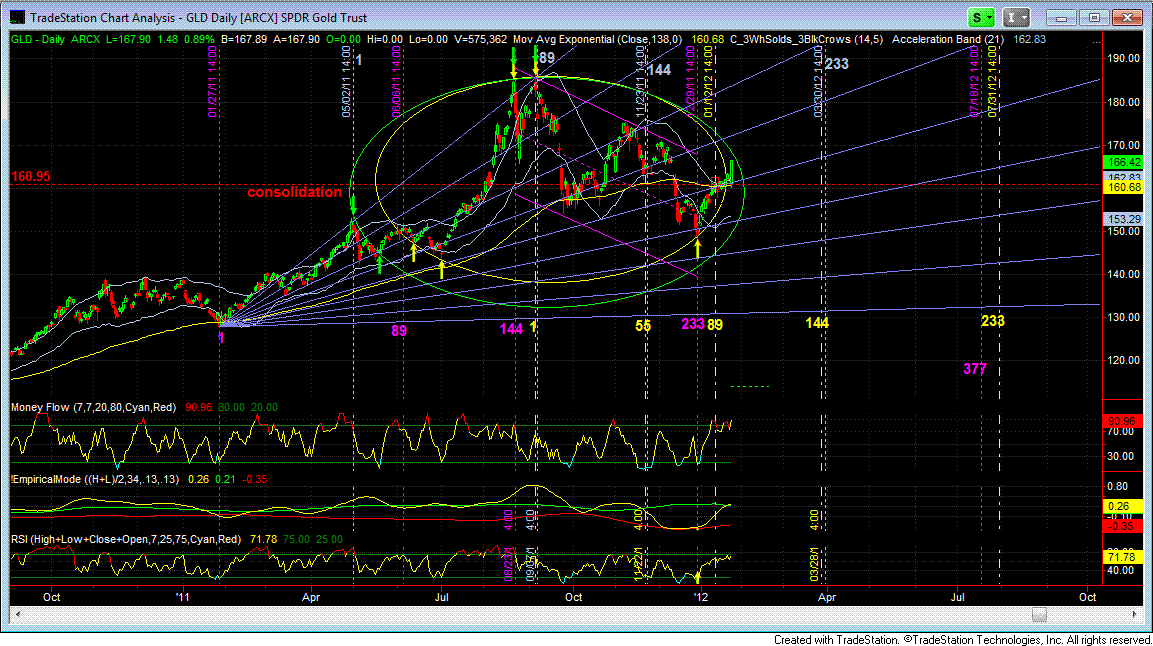Click the yellow '0.26' EmpiricalMode axis marker
Image resolution: width=1153 pixels, height=646 pixels.
click(1124, 506)
